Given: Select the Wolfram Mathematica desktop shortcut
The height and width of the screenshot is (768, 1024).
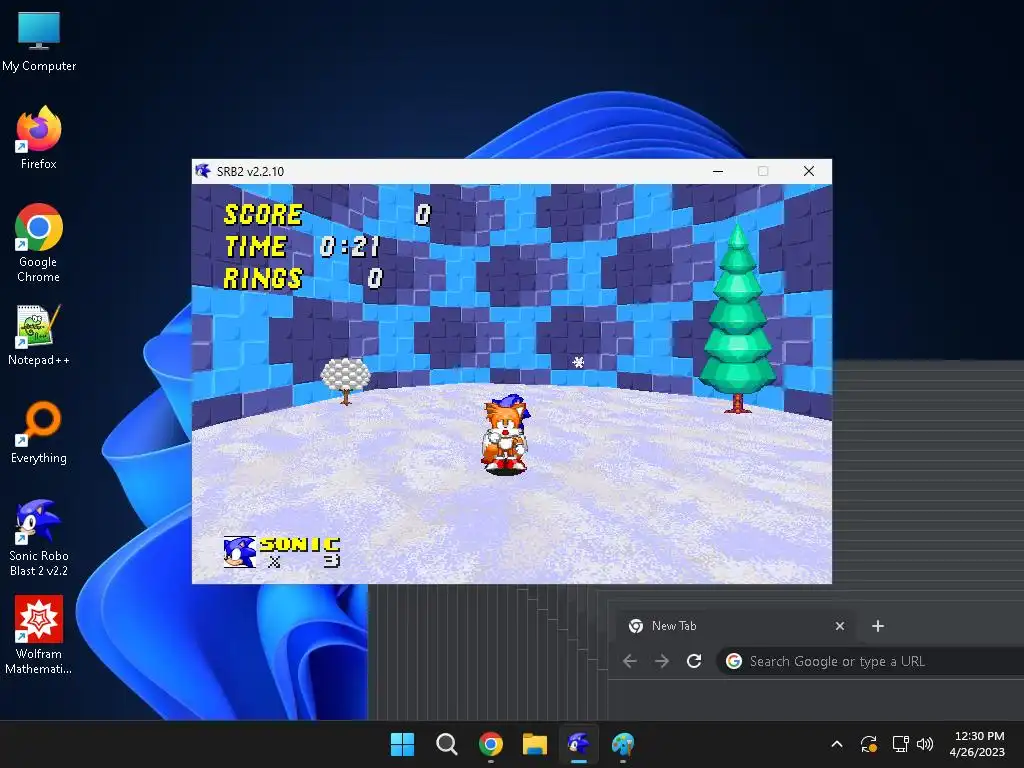Looking at the screenshot, I should tap(39, 635).
